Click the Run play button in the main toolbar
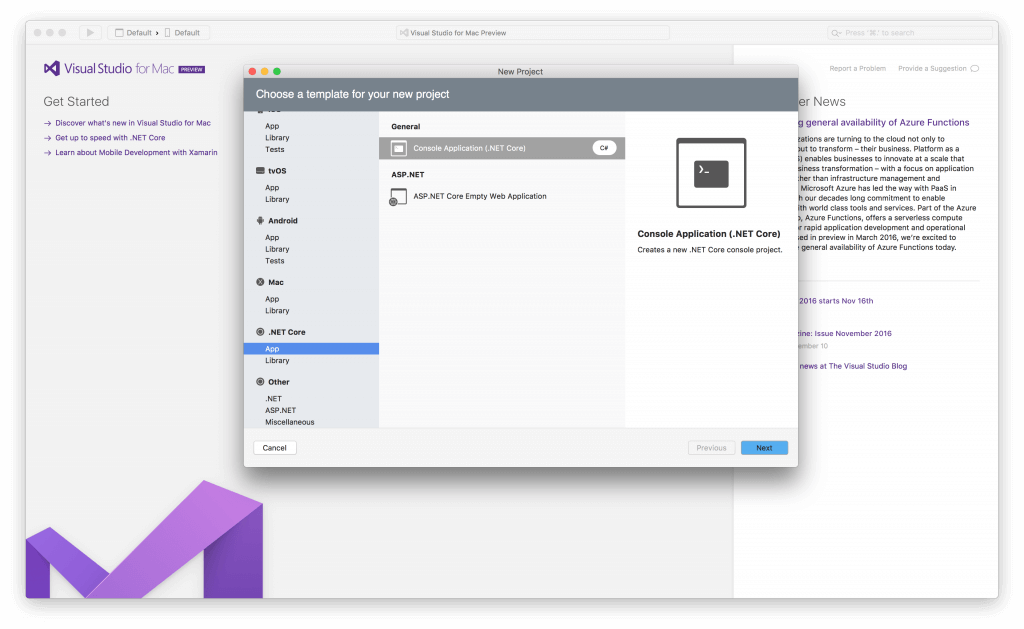The image size is (1024, 629). [x=90, y=33]
